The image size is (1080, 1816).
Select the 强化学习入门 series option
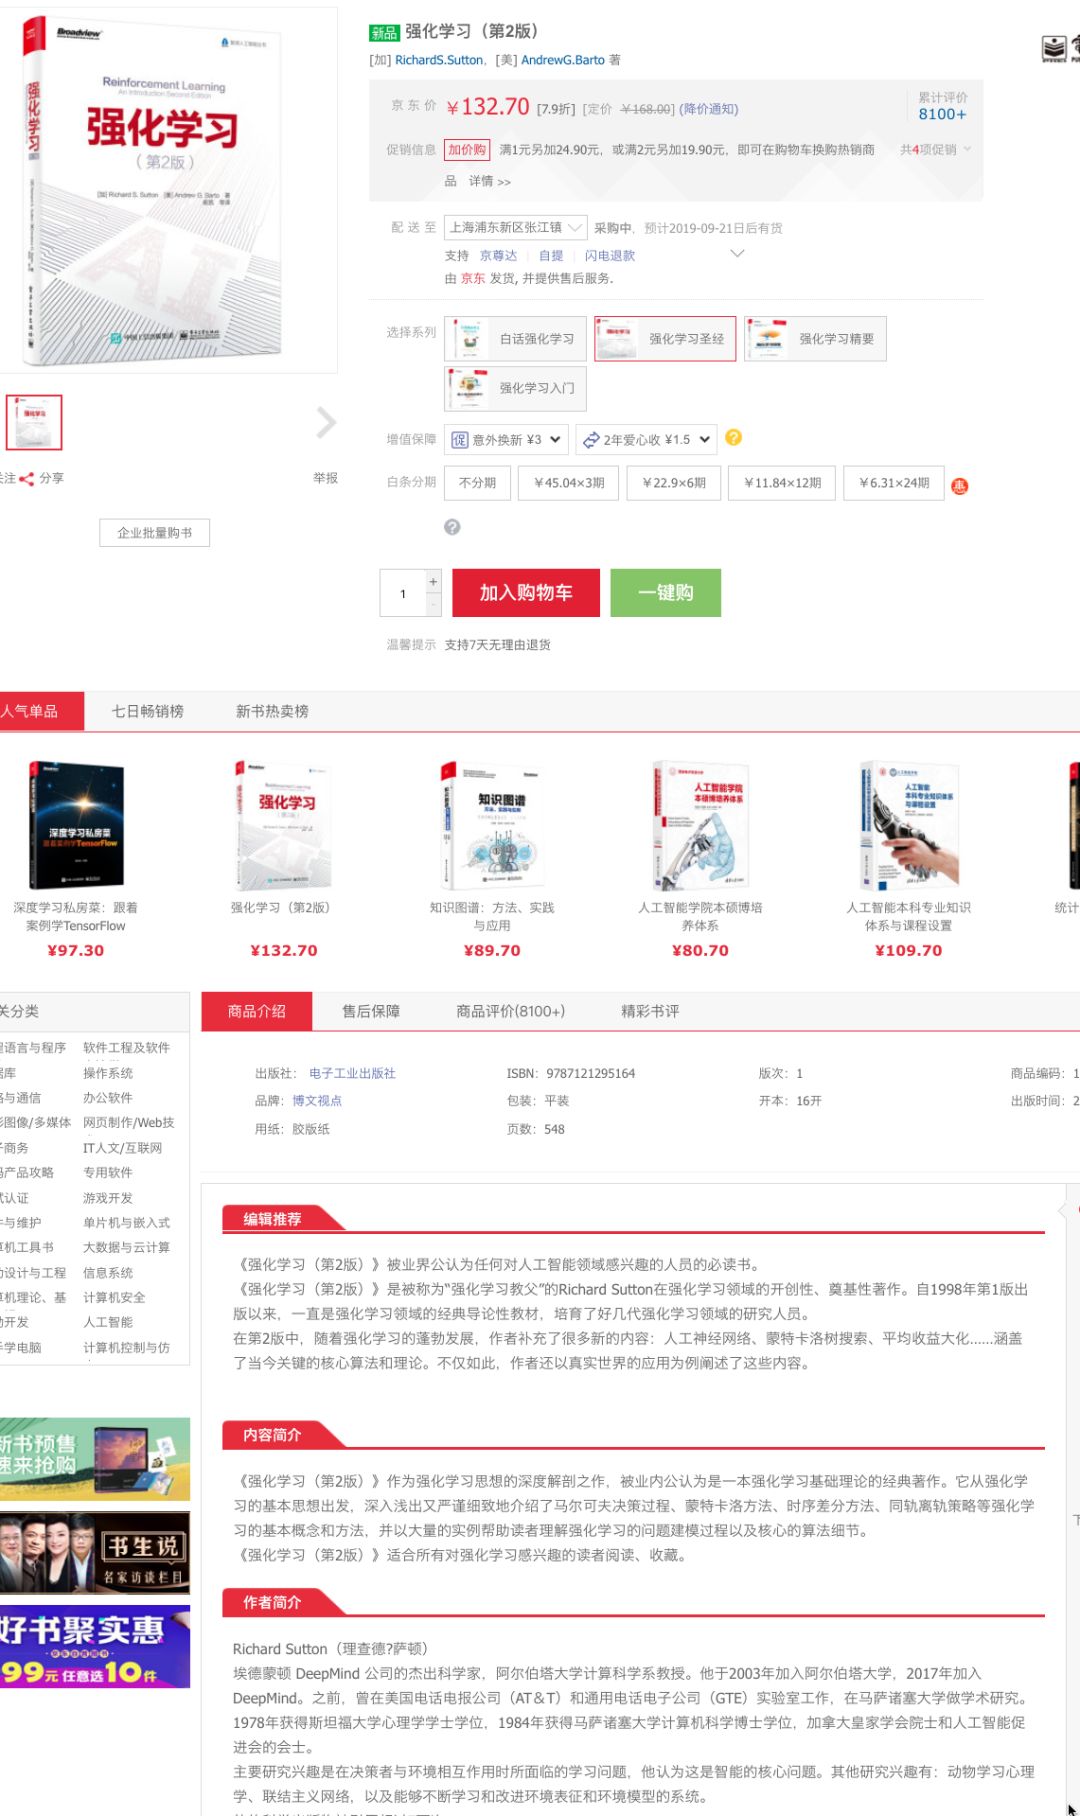click(516, 388)
